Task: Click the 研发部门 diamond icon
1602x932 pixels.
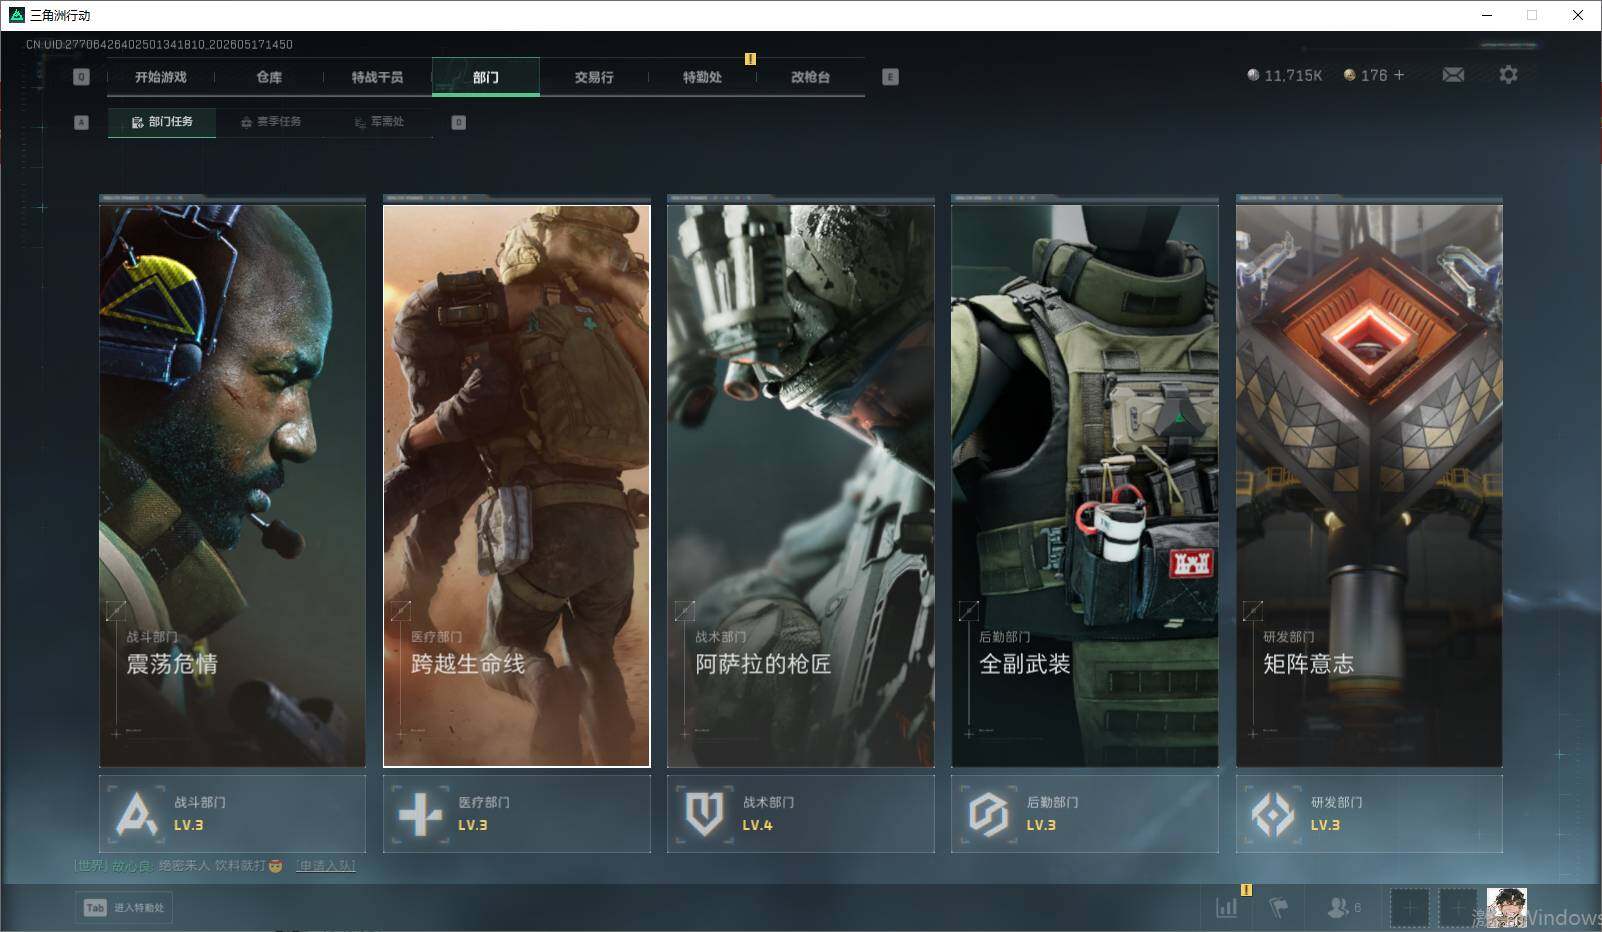Action: pos(1273,814)
